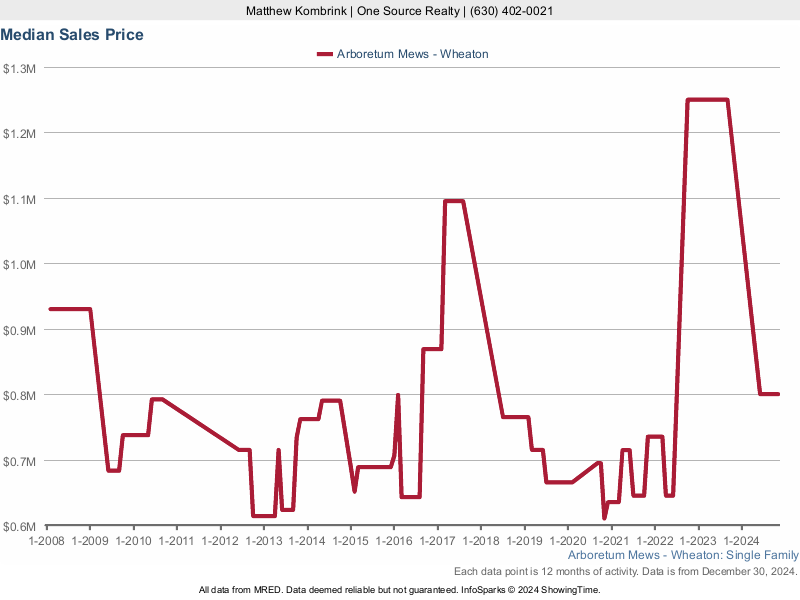Select the 1-2017 x-axis tick label
This screenshot has width=800, height=600.
[437, 541]
